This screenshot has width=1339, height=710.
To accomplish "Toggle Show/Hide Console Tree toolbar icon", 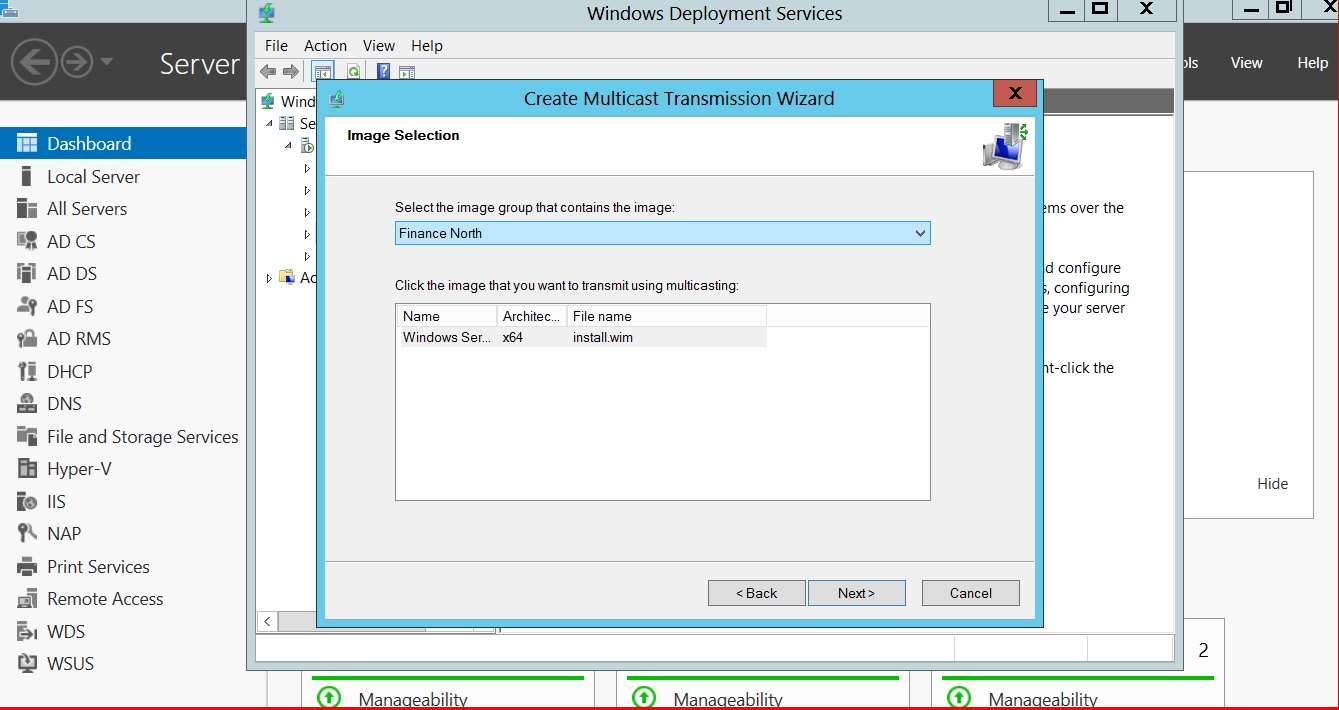I will click(x=322, y=71).
